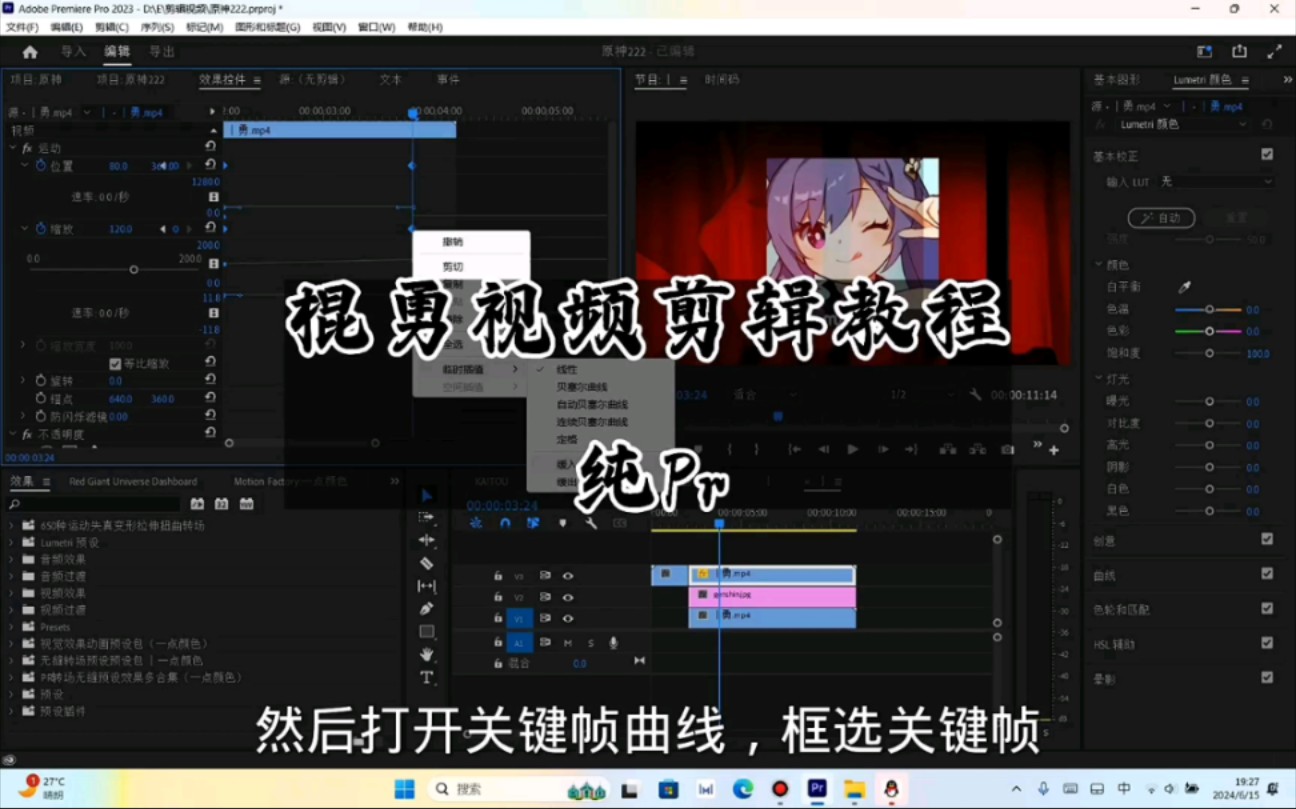Open Input LUT dropdown

(1216, 182)
